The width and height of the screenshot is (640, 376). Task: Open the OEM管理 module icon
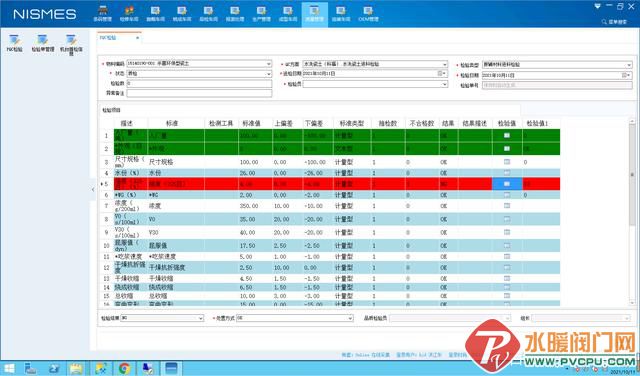pyautogui.click(x=368, y=13)
